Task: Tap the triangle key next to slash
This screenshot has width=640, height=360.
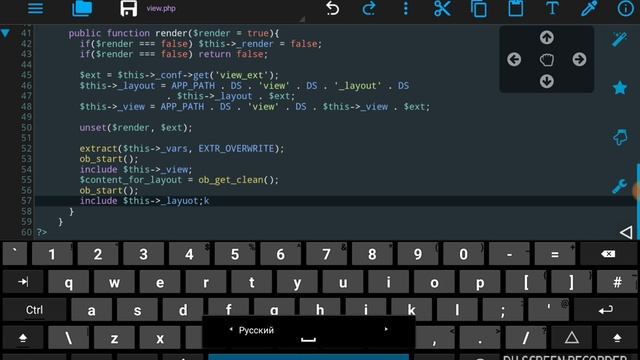Action: pos(571,338)
